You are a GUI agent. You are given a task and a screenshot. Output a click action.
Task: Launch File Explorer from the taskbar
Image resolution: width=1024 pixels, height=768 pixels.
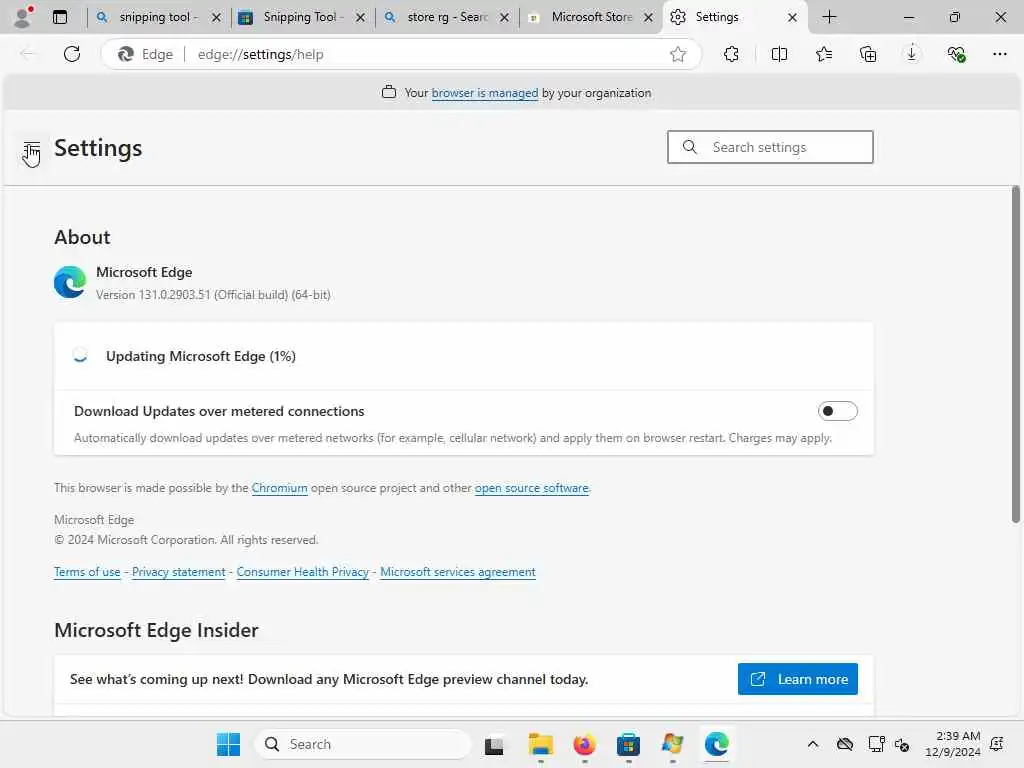[x=541, y=744]
